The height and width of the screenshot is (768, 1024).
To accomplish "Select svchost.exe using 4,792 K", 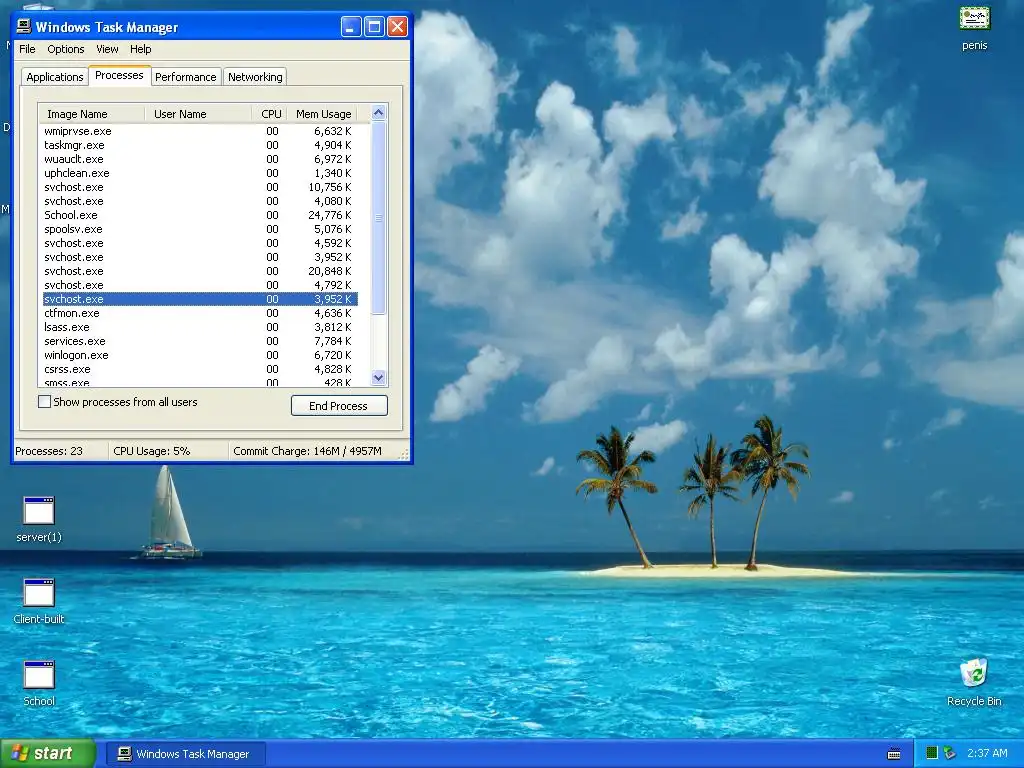I will 199,285.
